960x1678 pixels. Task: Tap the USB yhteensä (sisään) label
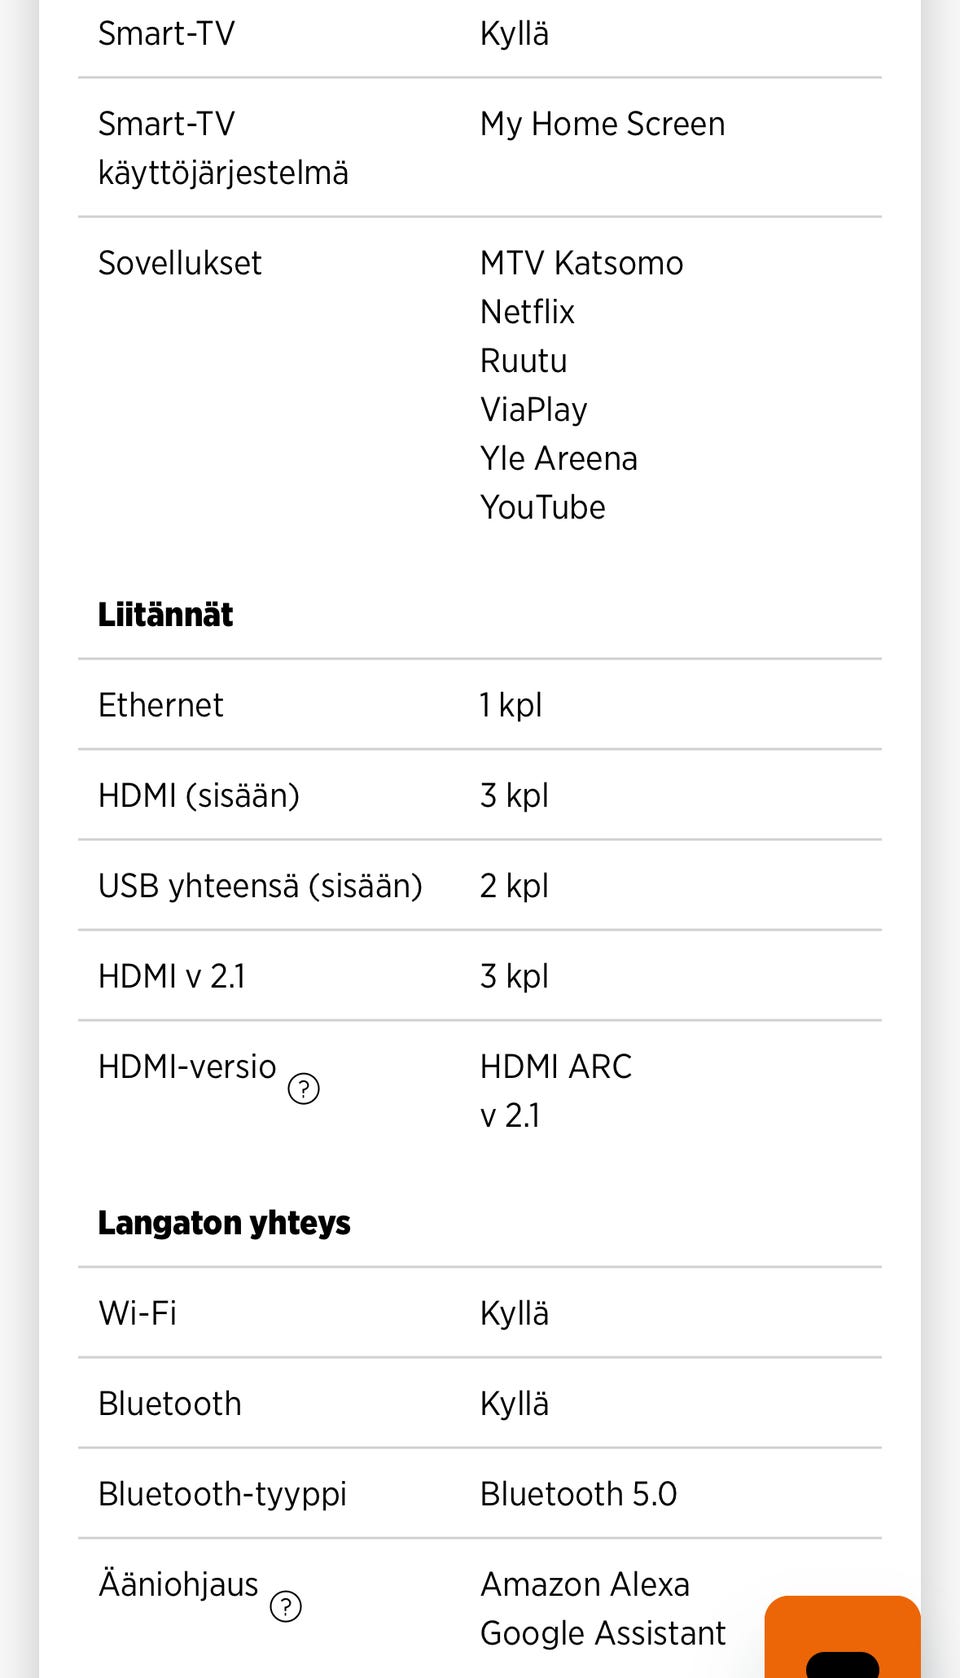(260, 886)
